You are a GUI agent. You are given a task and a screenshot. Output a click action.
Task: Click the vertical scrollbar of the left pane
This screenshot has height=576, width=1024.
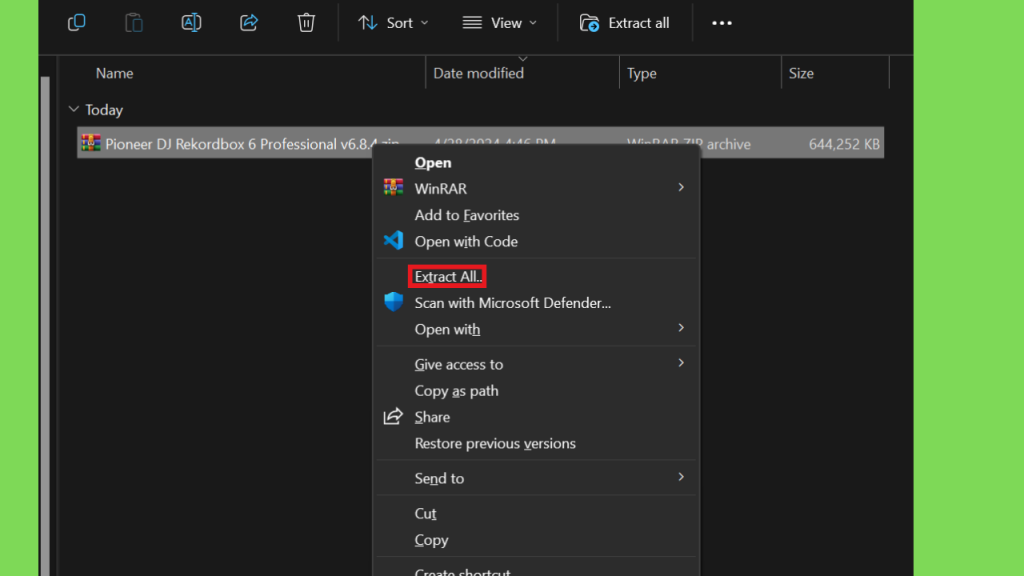pyautogui.click(x=45, y=327)
